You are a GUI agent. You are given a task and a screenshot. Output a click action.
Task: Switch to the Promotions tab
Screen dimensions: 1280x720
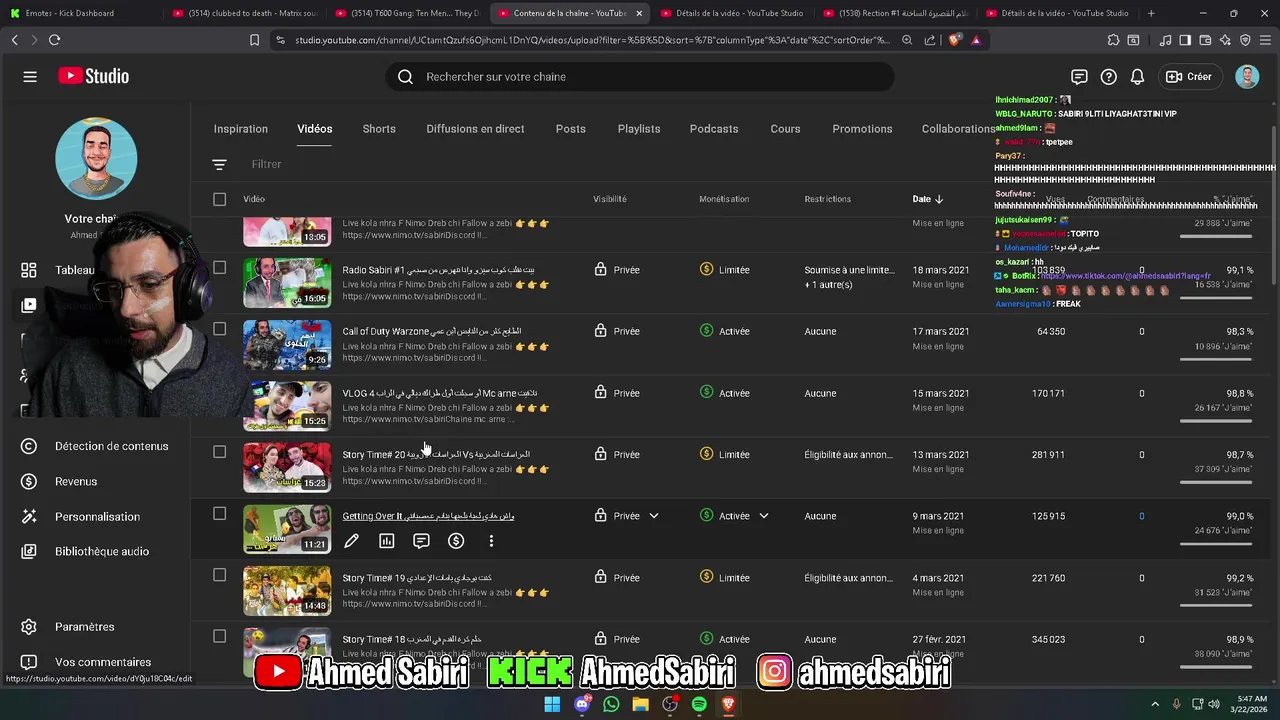pyautogui.click(x=862, y=129)
